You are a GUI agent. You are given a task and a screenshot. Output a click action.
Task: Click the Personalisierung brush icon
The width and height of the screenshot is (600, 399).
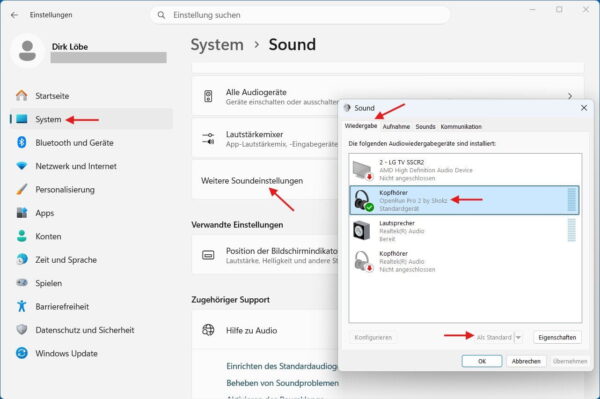pos(22,189)
